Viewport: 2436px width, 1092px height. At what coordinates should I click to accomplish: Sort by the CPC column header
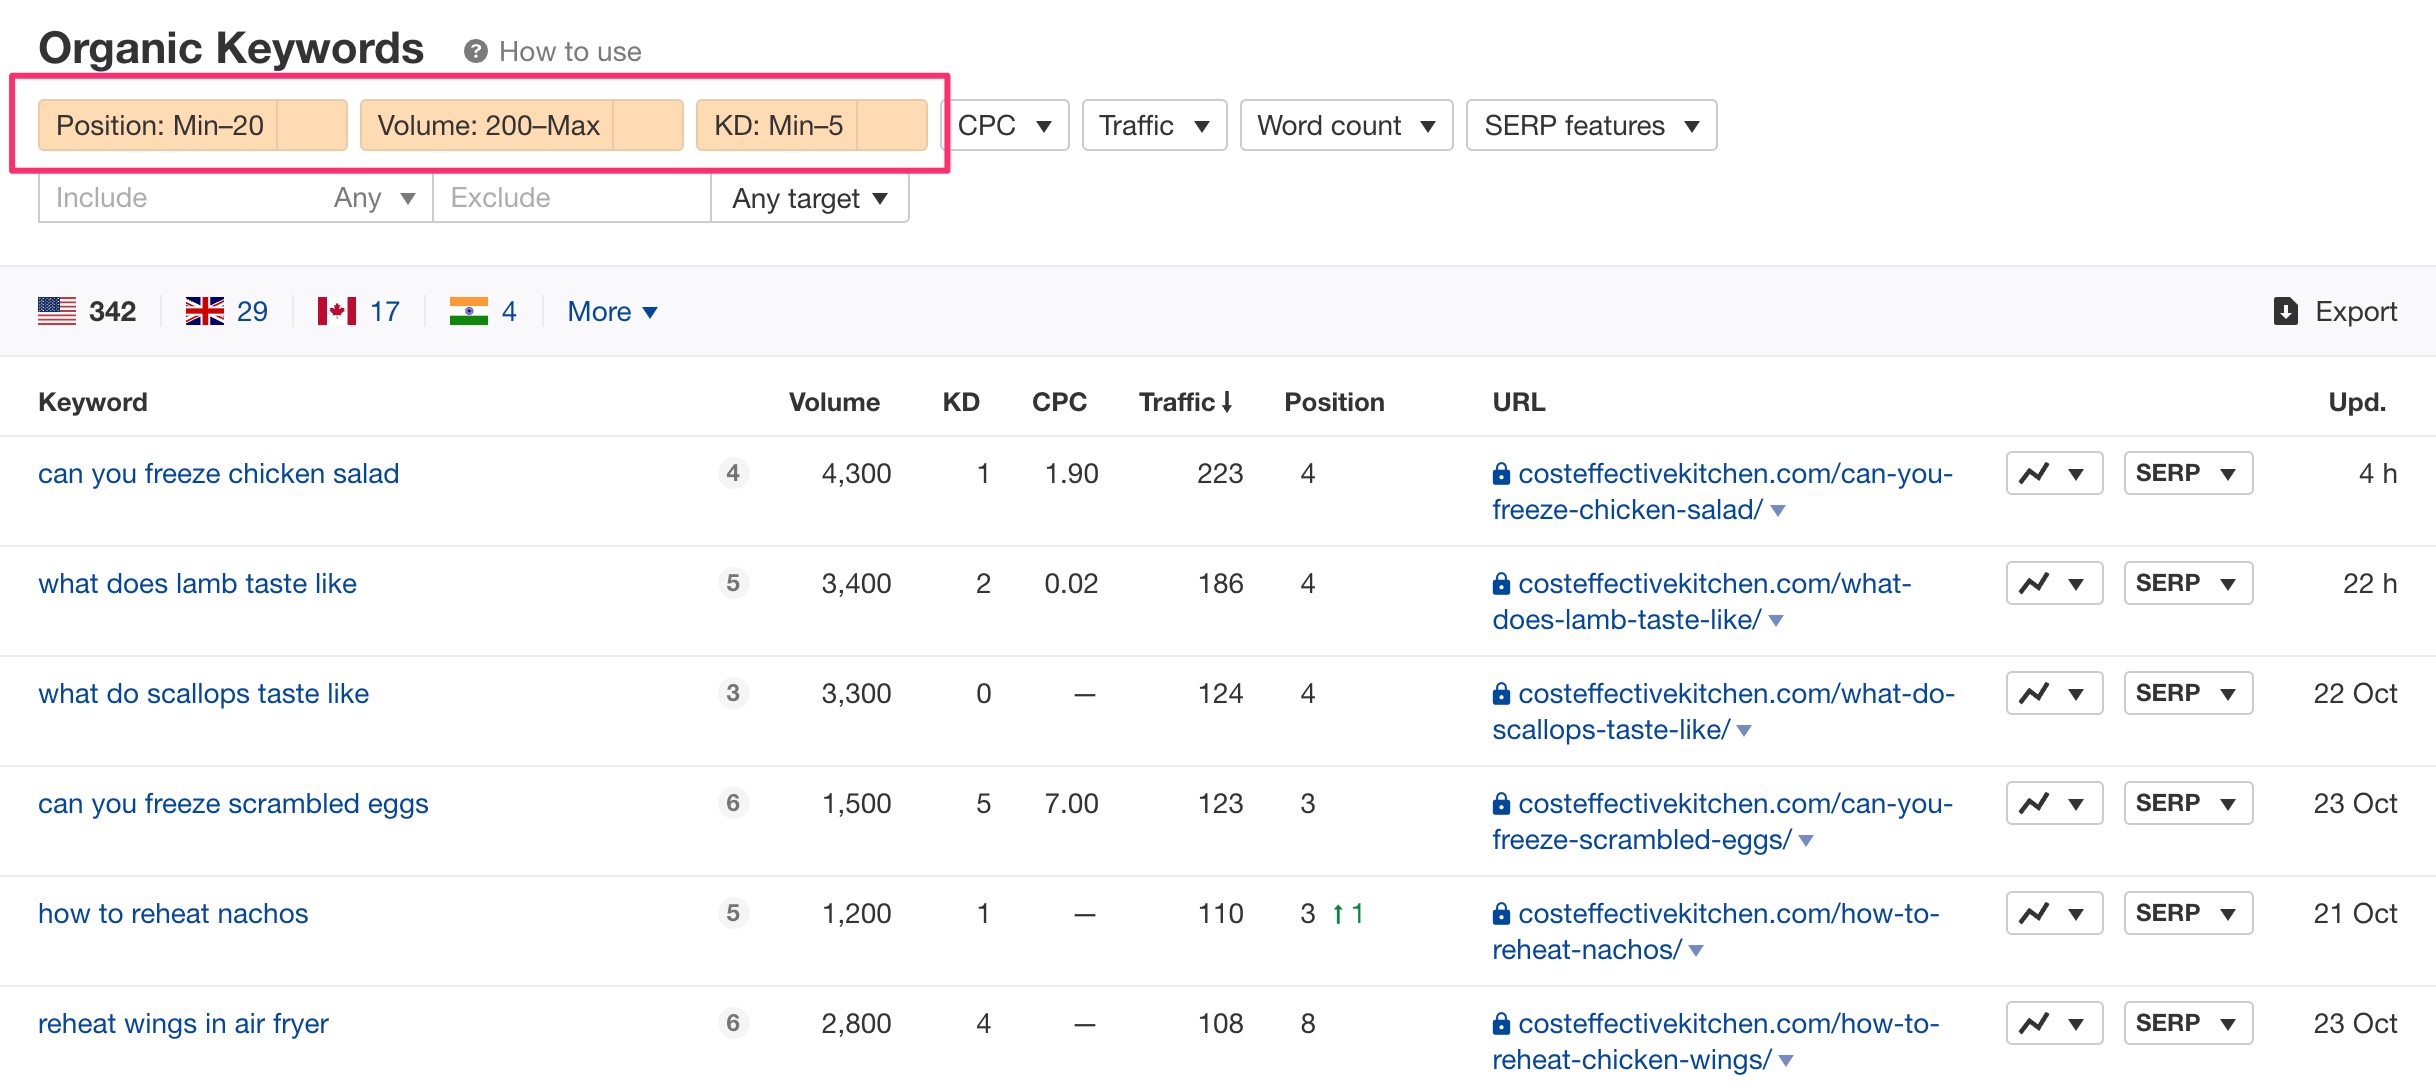pos(1059,402)
